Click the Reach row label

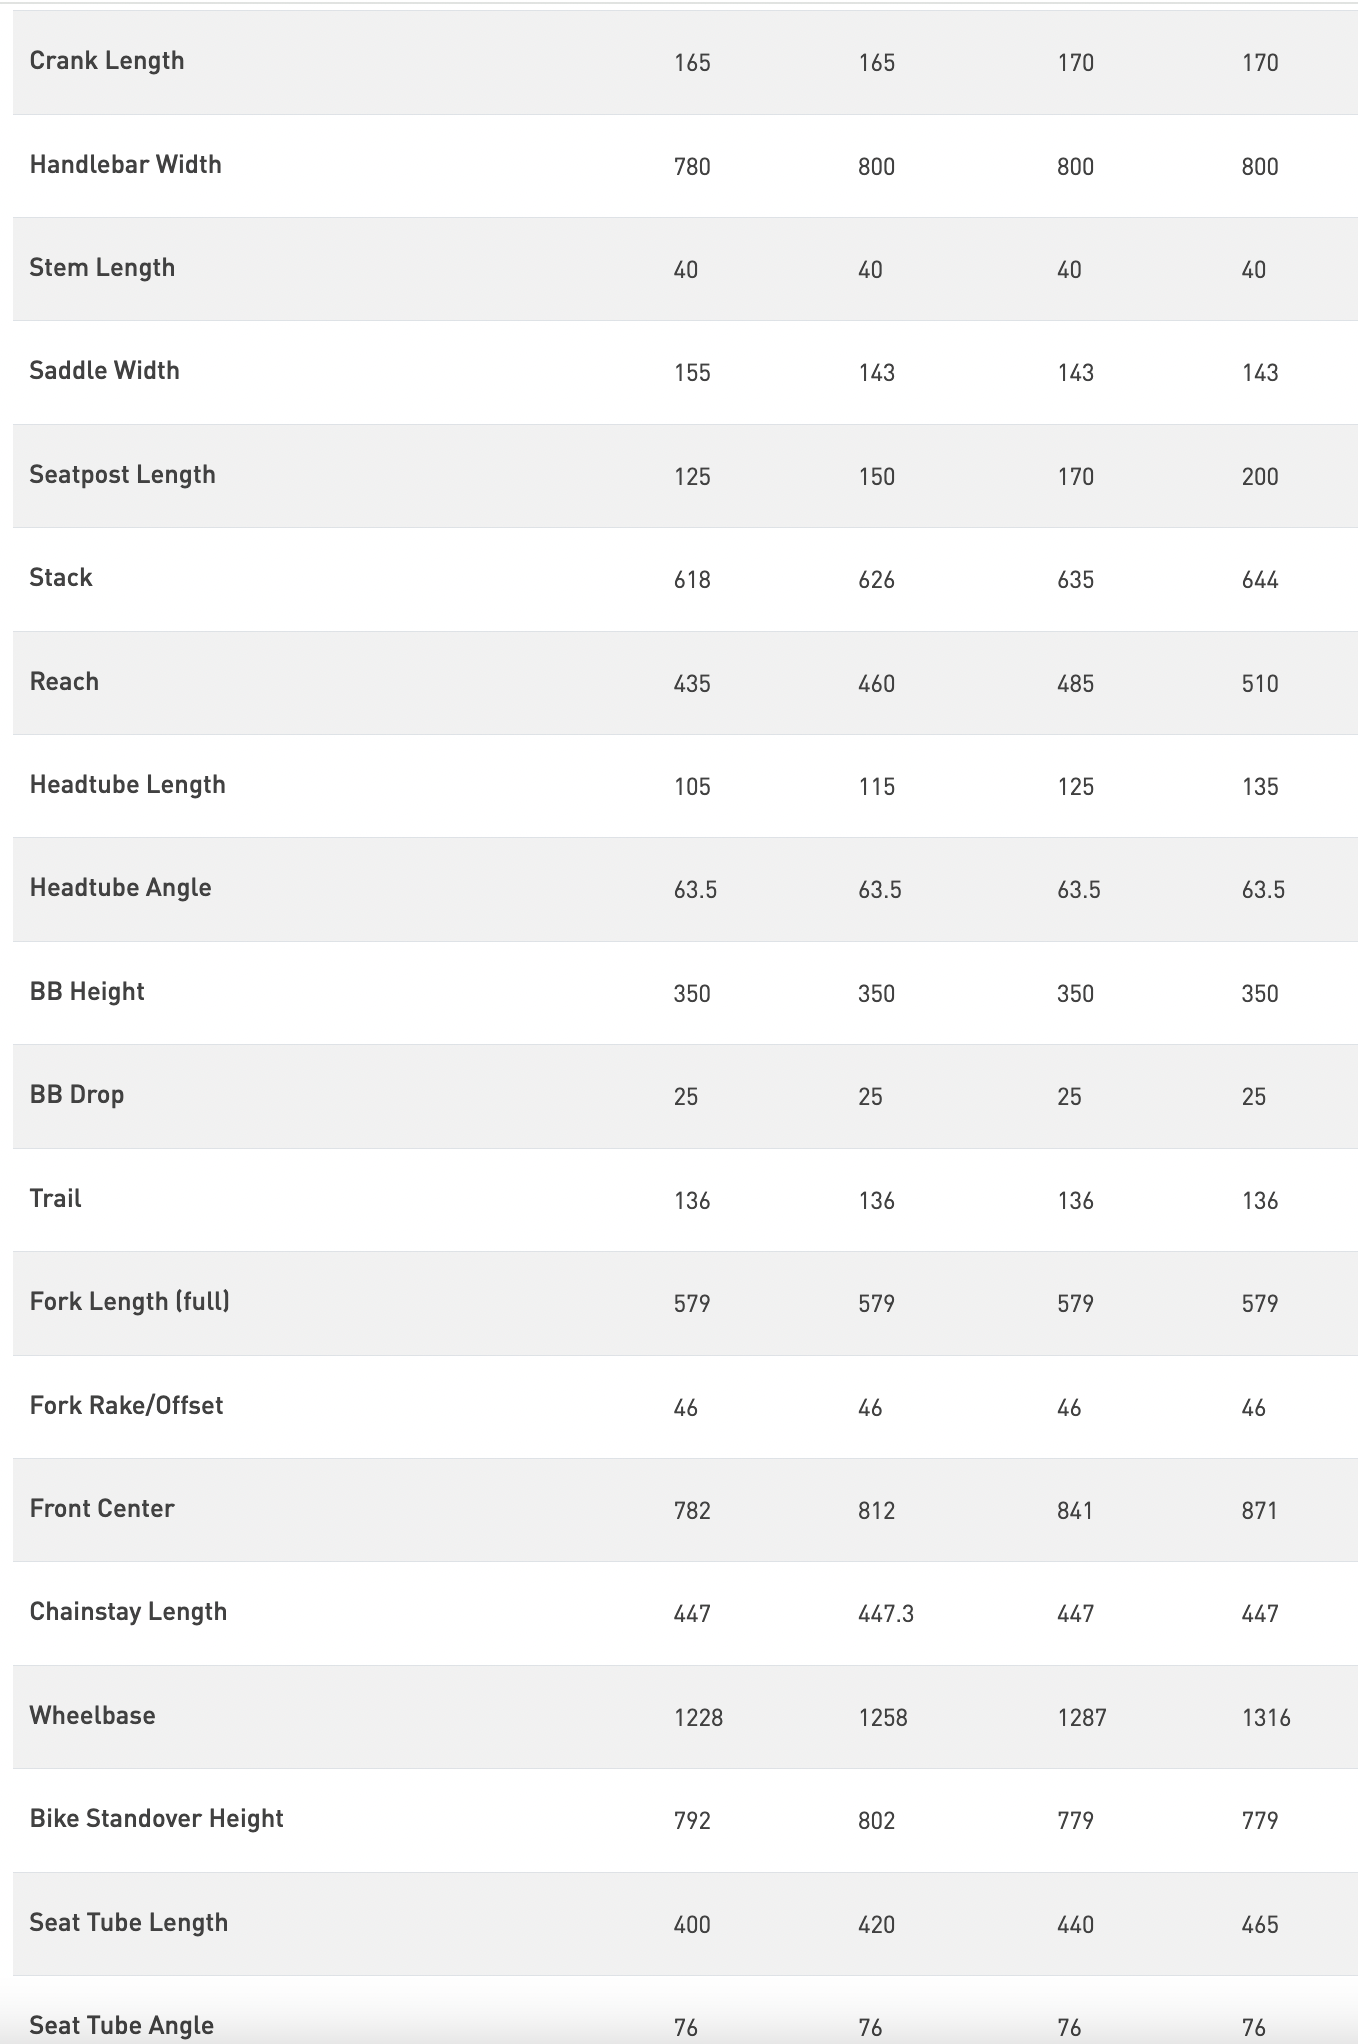[64, 682]
